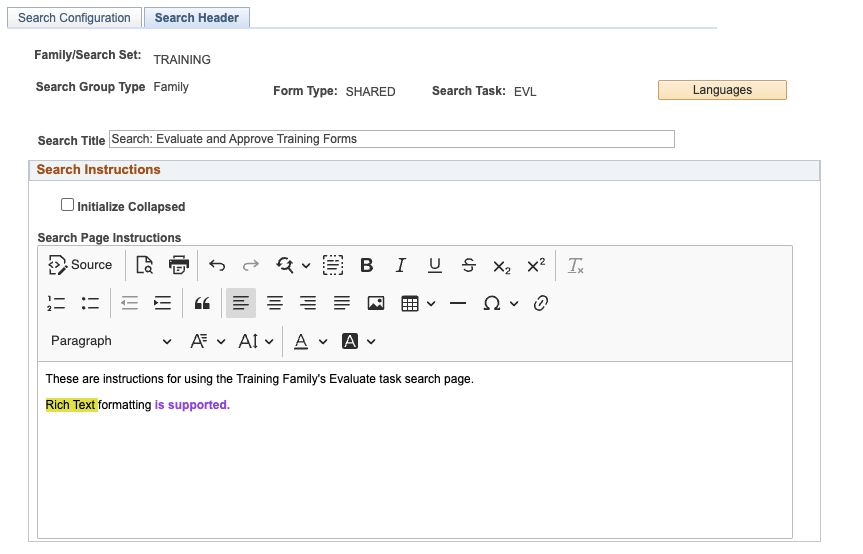Switch to the Search Configuration tab
Viewport: 863px width, 554px height.
click(x=74, y=18)
